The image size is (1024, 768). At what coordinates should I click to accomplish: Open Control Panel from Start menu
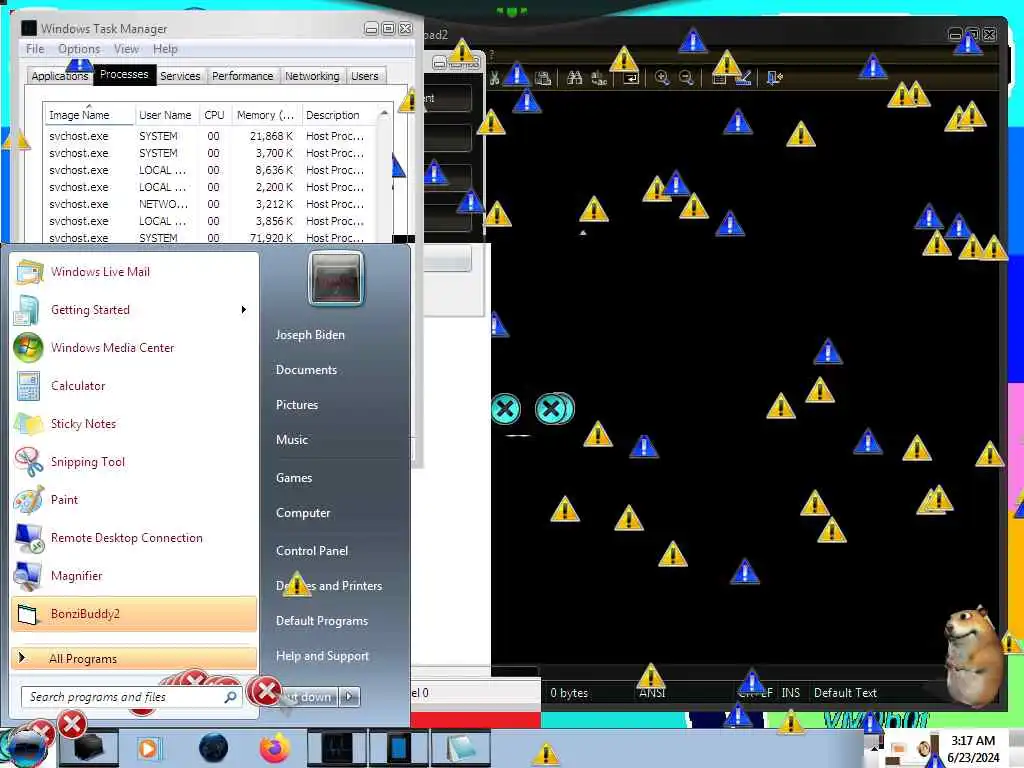tap(312, 551)
